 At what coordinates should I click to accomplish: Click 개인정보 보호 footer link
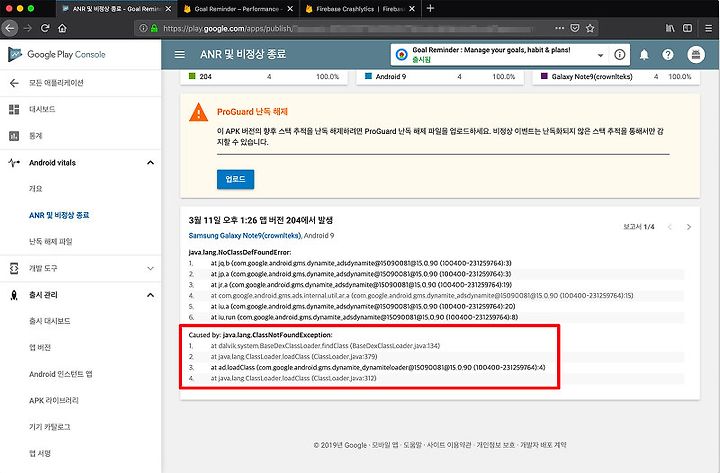495,445
